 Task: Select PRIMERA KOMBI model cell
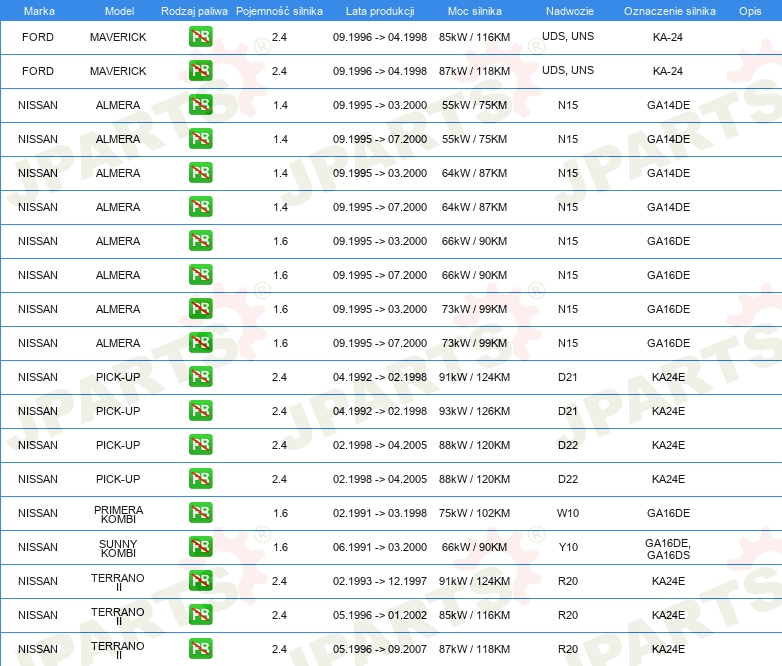(x=118, y=514)
